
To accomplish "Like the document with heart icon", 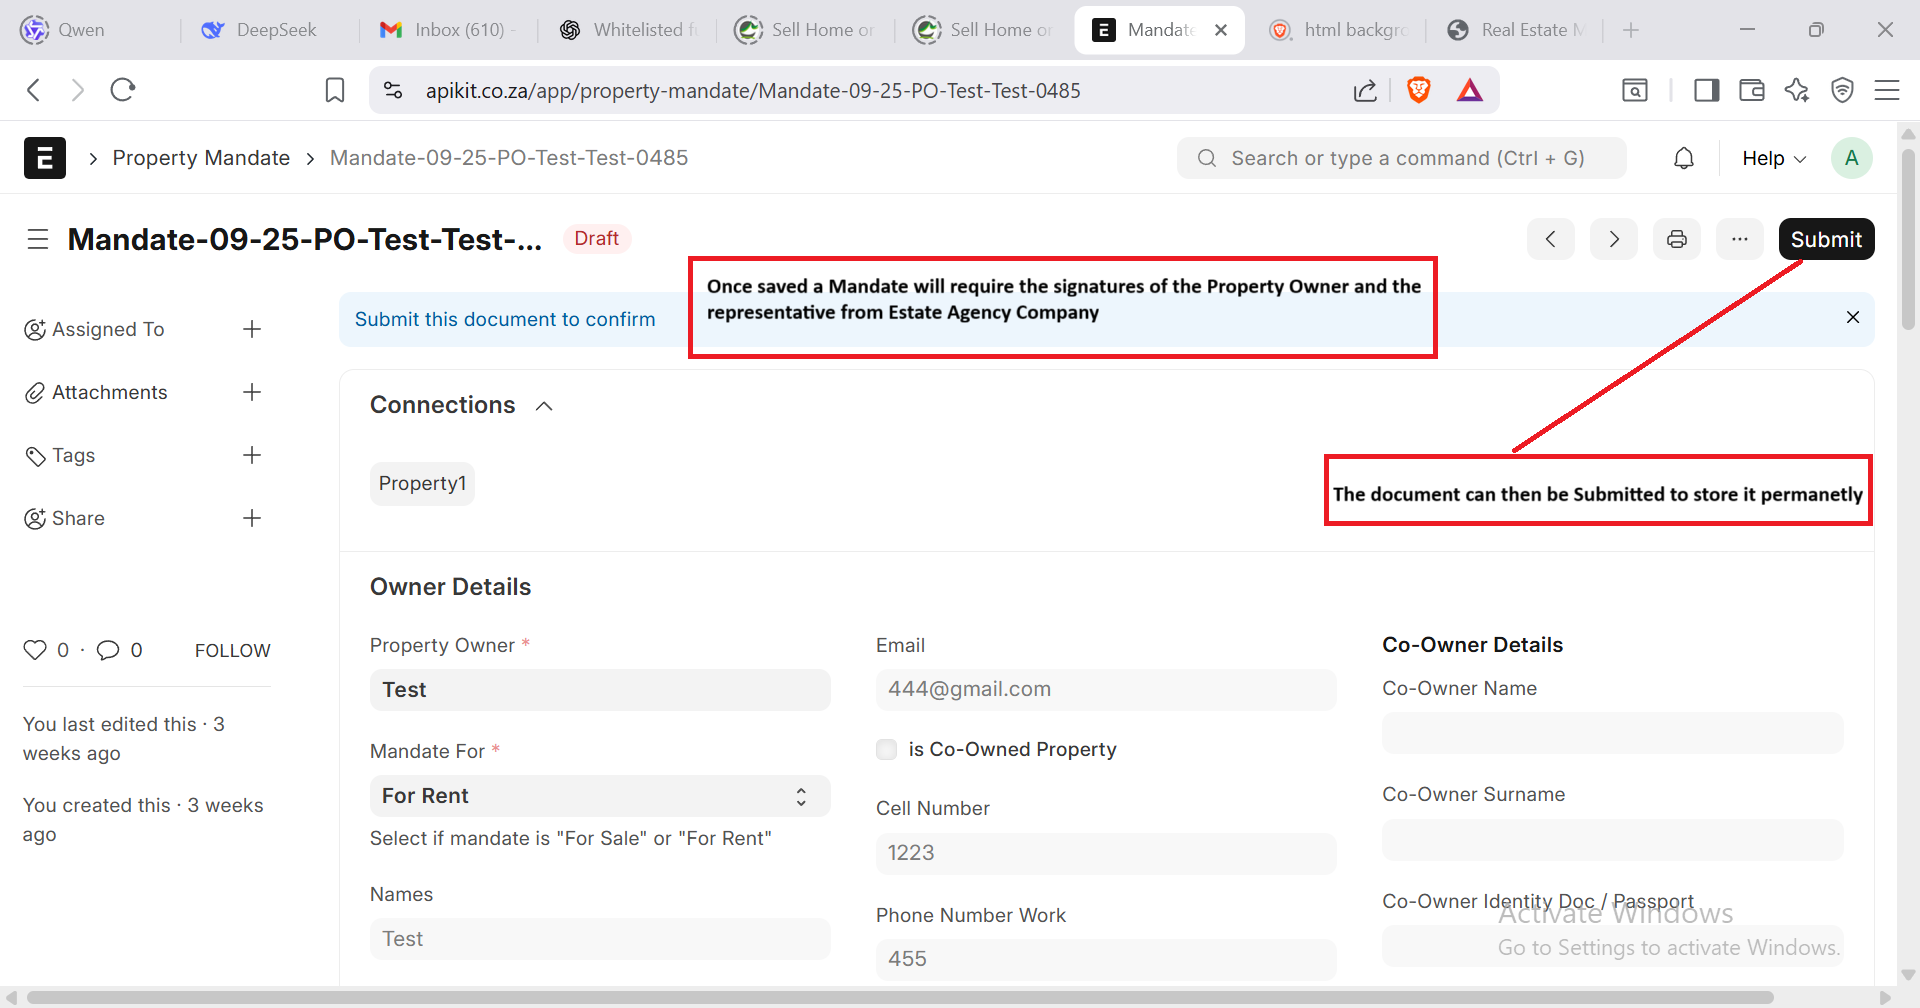I will tap(35, 650).
